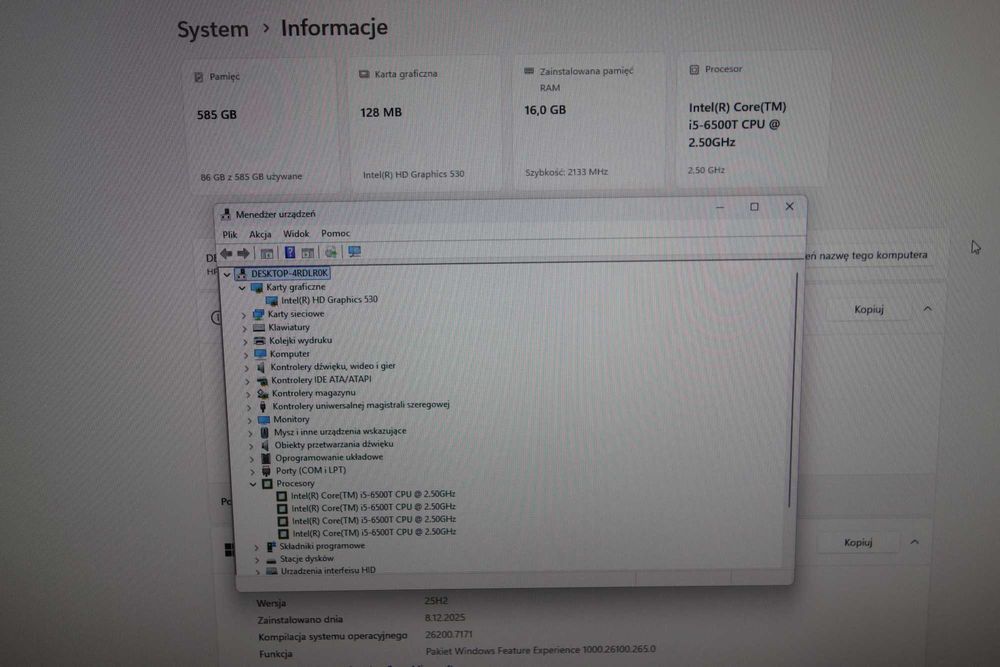This screenshot has width=1000, height=667.
Task: Click the Pamięć 585 GB storage card
Action: [263, 124]
